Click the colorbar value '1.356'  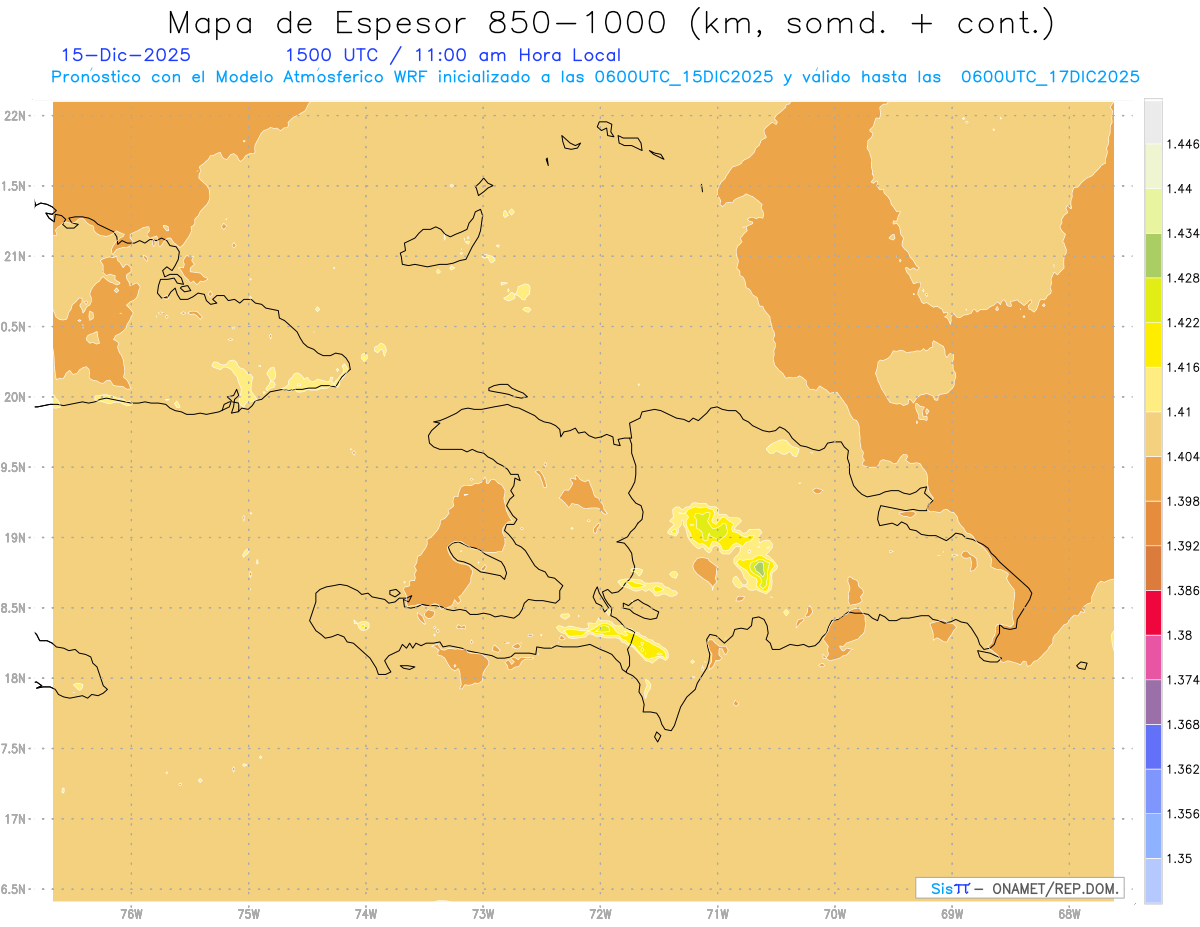pyautogui.click(x=1185, y=814)
